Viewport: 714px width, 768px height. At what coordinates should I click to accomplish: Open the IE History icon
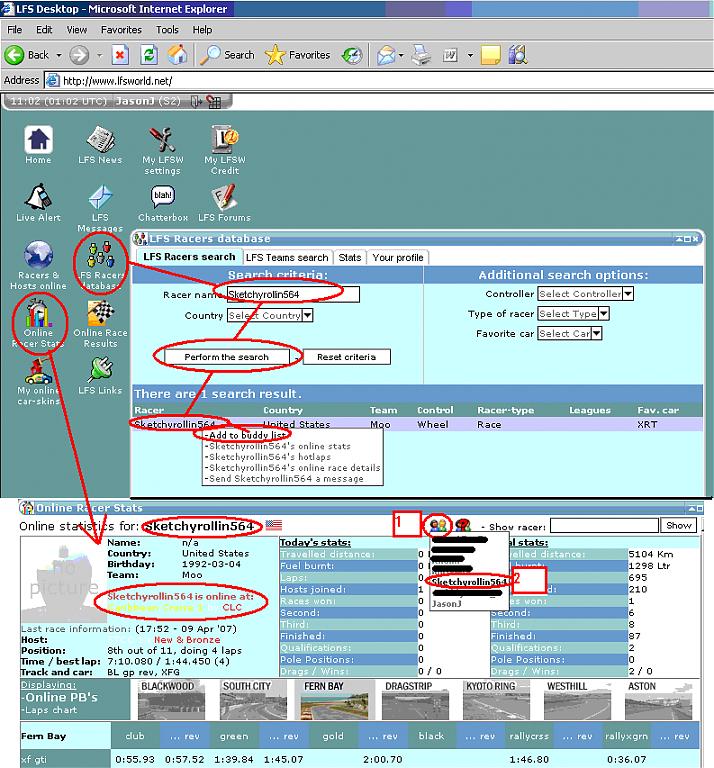(351, 55)
